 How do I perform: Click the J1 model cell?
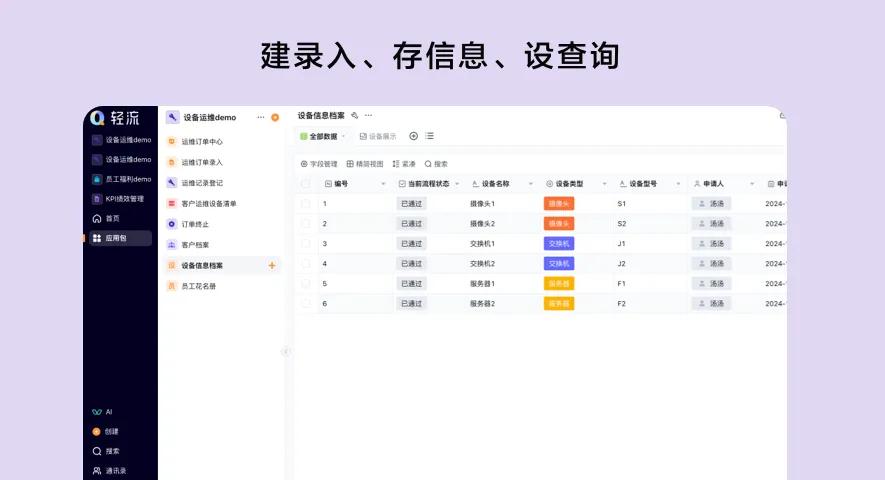(621, 243)
